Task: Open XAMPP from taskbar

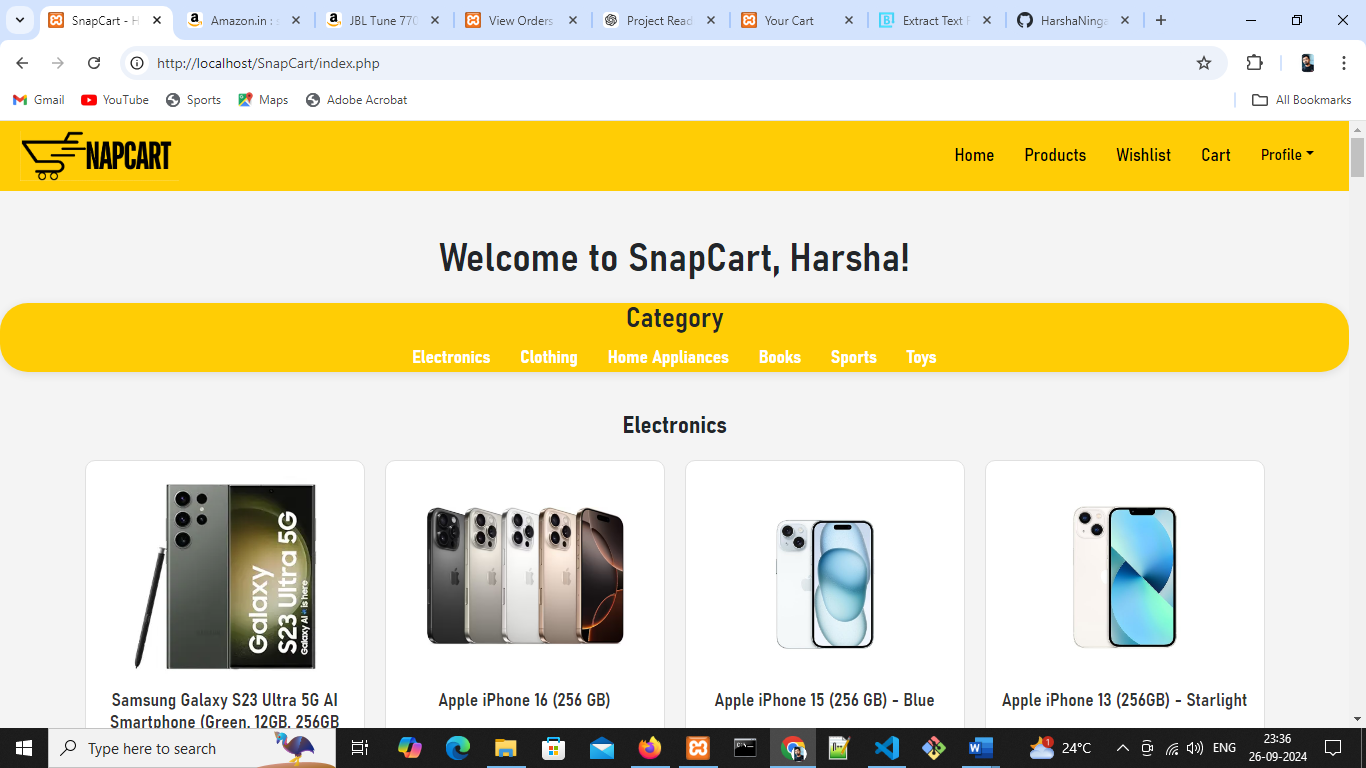Action: pos(698,748)
